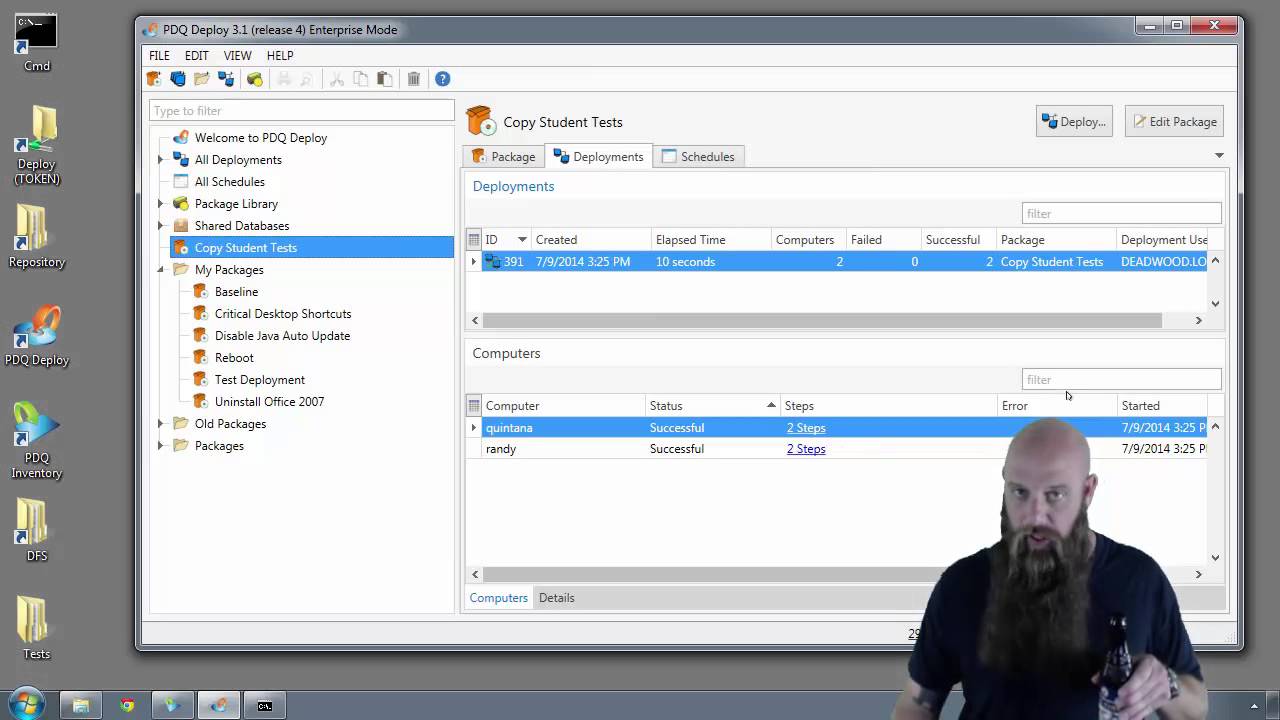Open the dropdown arrow below Edit Package
This screenshot has height=720, width=1280.
pos(1219,156)
